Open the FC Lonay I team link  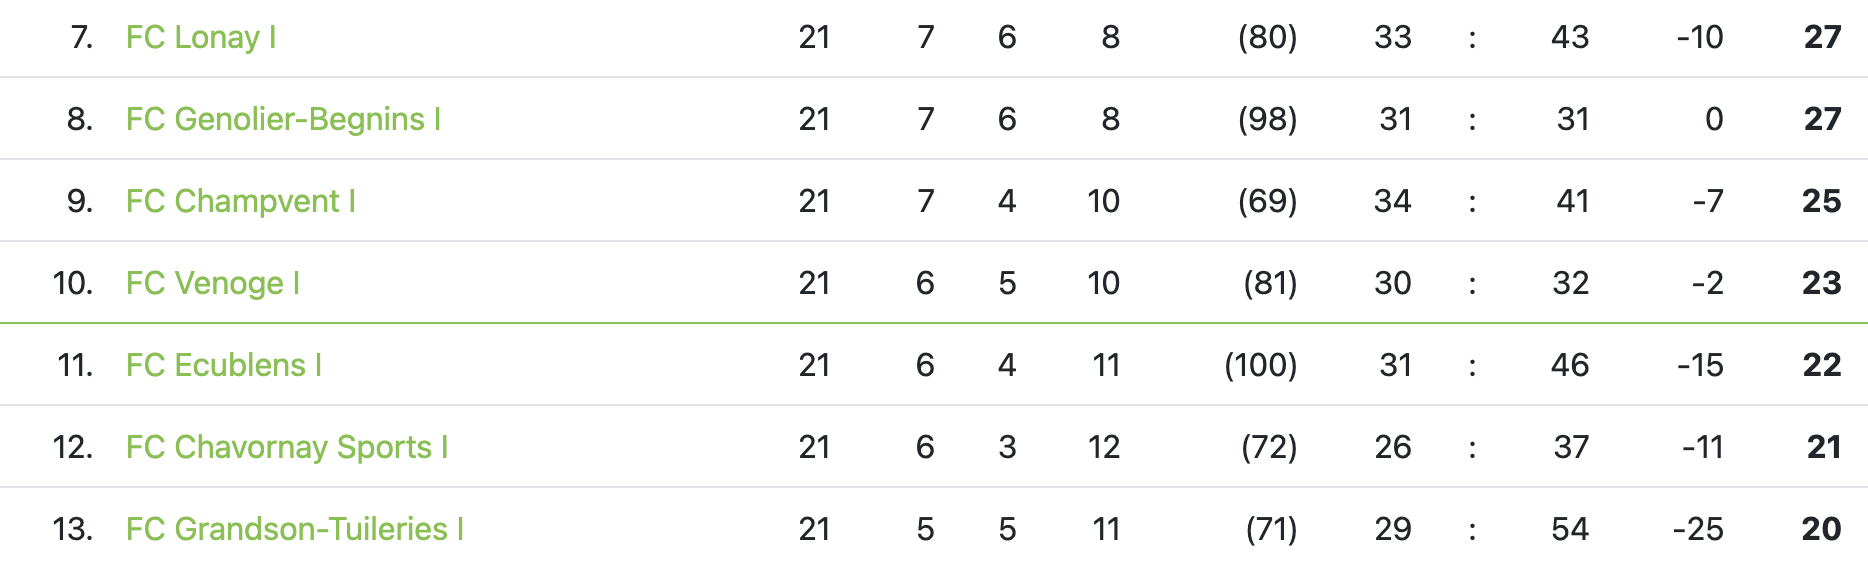click(x=200, y=37)
